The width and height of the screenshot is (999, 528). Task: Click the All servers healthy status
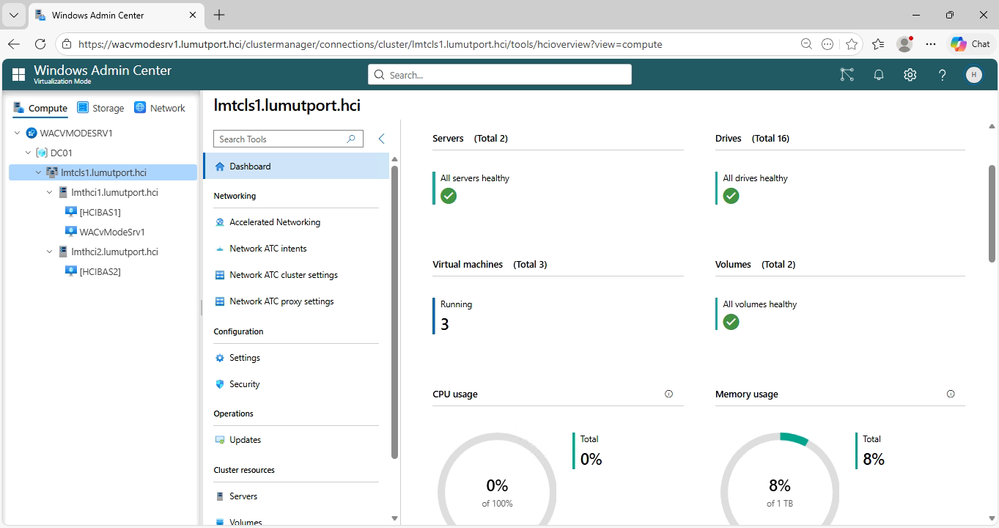coord(474,189)
